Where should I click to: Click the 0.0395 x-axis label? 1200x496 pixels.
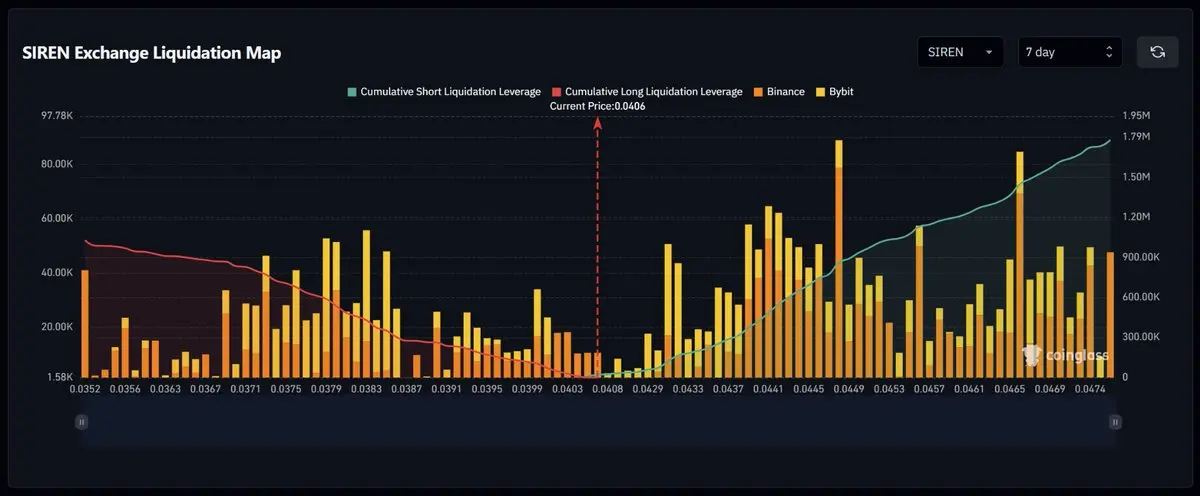click(x=487, y=388)
